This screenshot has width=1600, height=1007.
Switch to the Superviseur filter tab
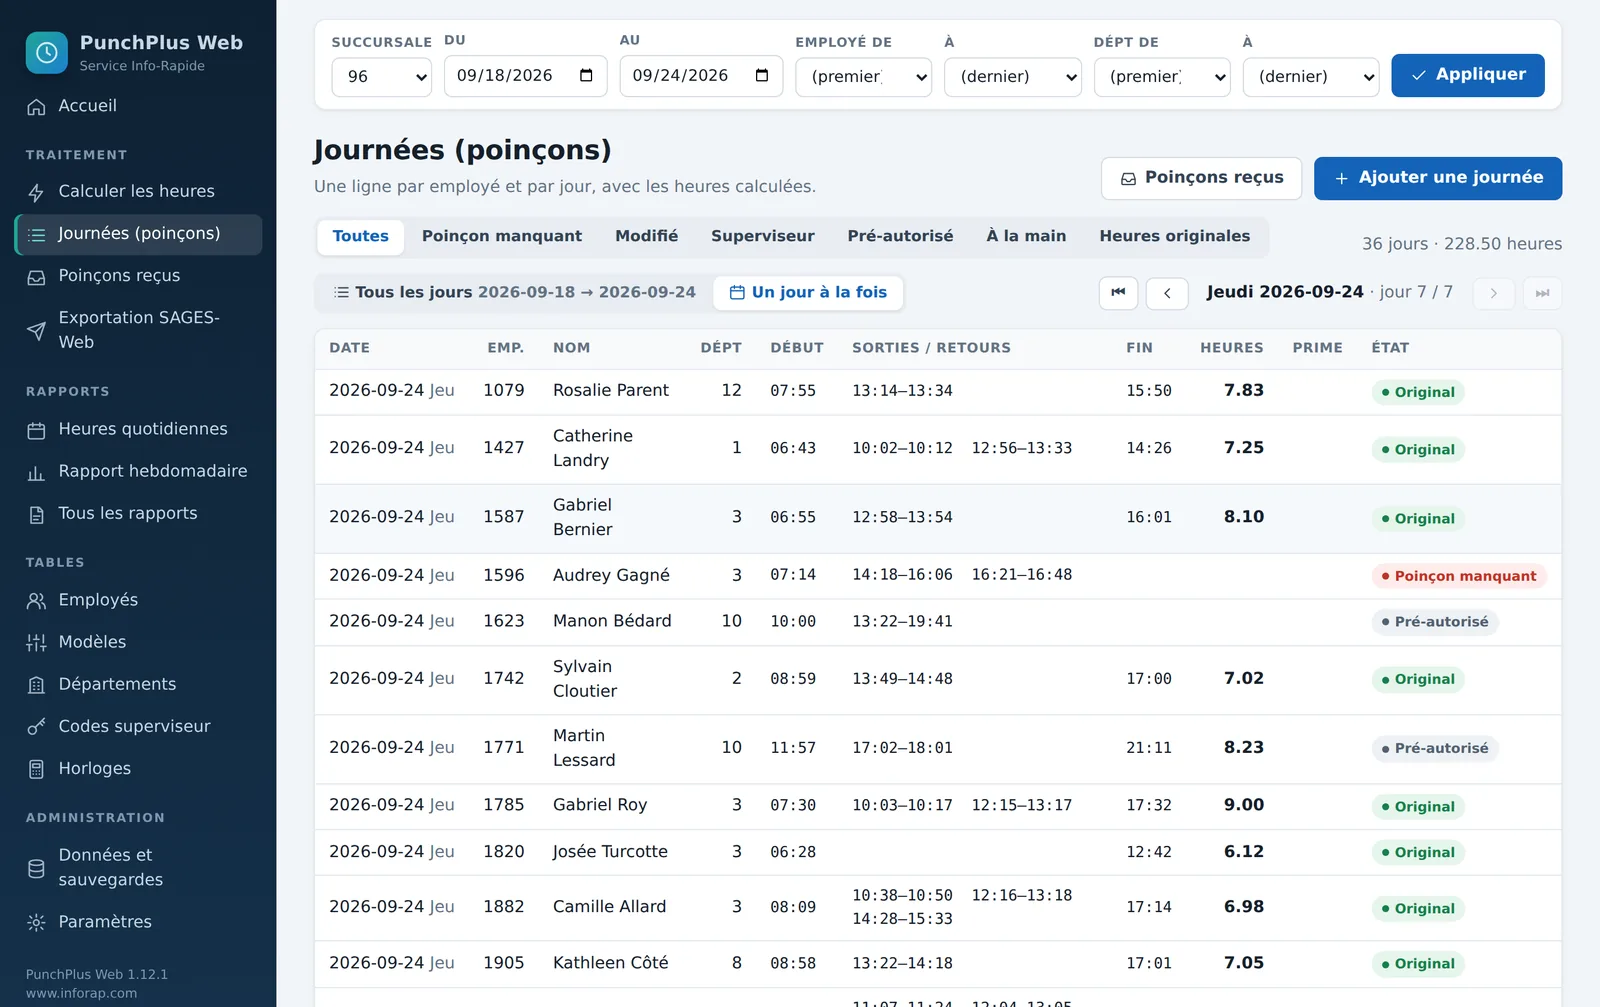[762, 237]
